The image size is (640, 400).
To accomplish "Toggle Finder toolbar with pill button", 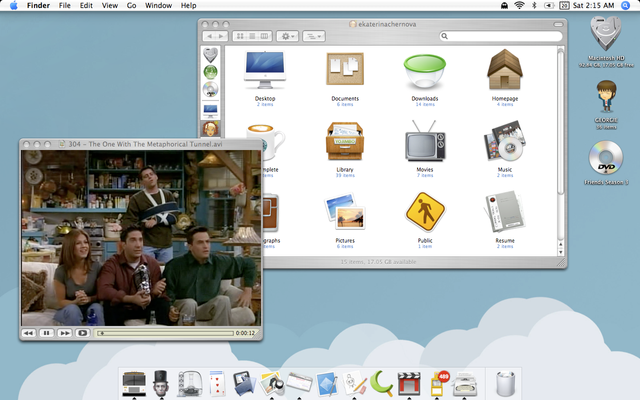I will pyautogui.click(x=558, y=24).
